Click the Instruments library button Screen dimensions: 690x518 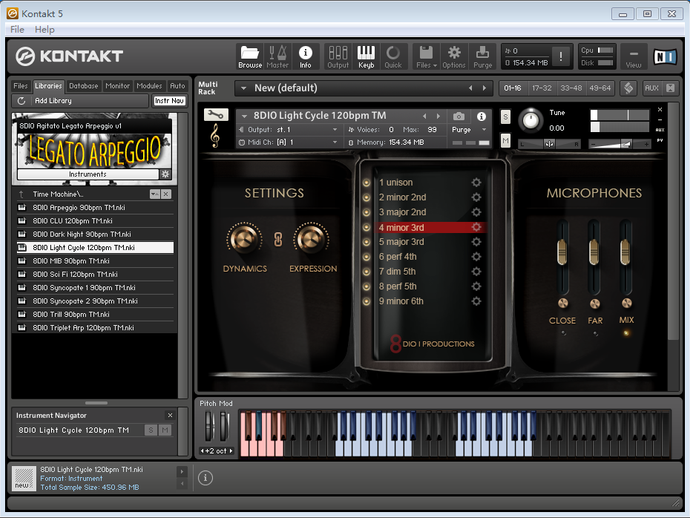point(88,174)
